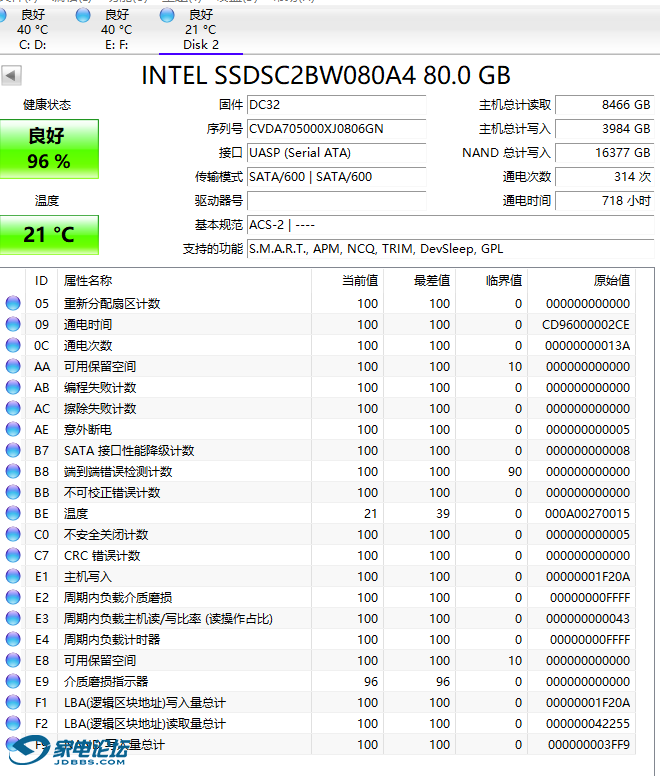Click the host writes value 3984 GB

pyautogui.click(x=605, y=129)
